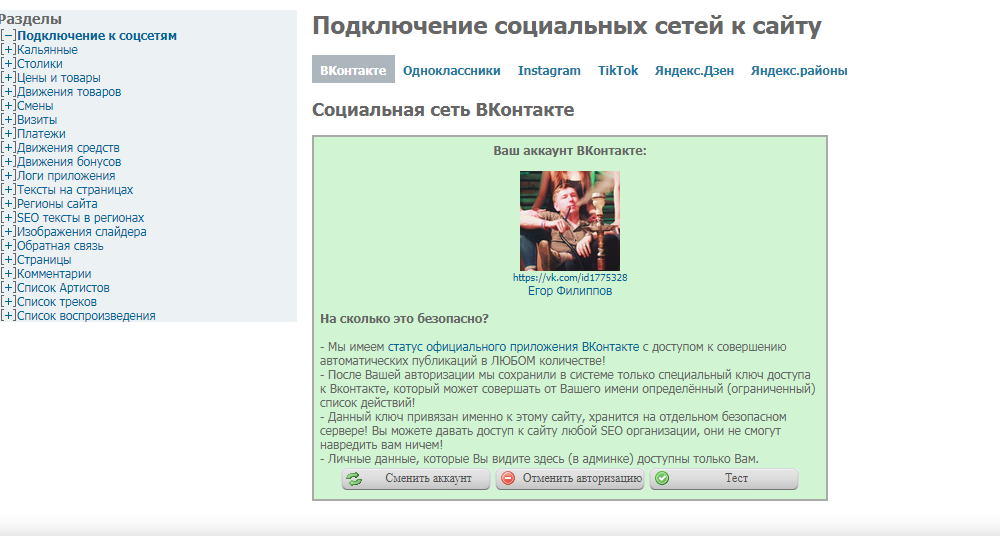Click the Тест button label
This screenshot has height=536, width=1000.
[736, 479]
